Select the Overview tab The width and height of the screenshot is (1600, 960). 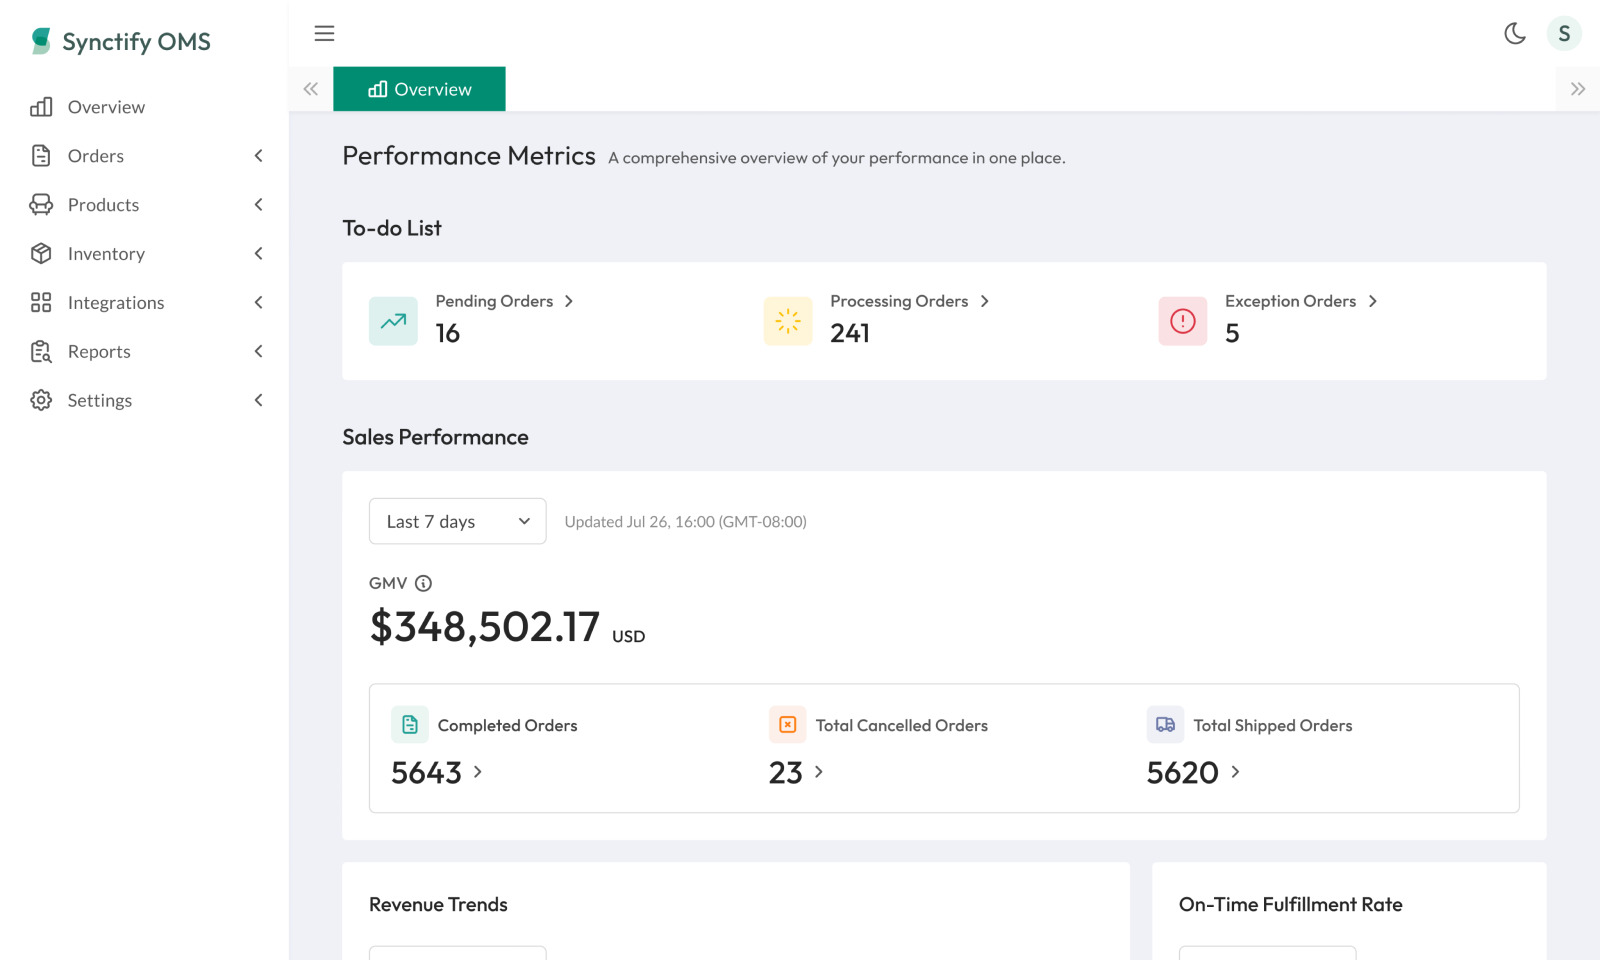(419, 89)
